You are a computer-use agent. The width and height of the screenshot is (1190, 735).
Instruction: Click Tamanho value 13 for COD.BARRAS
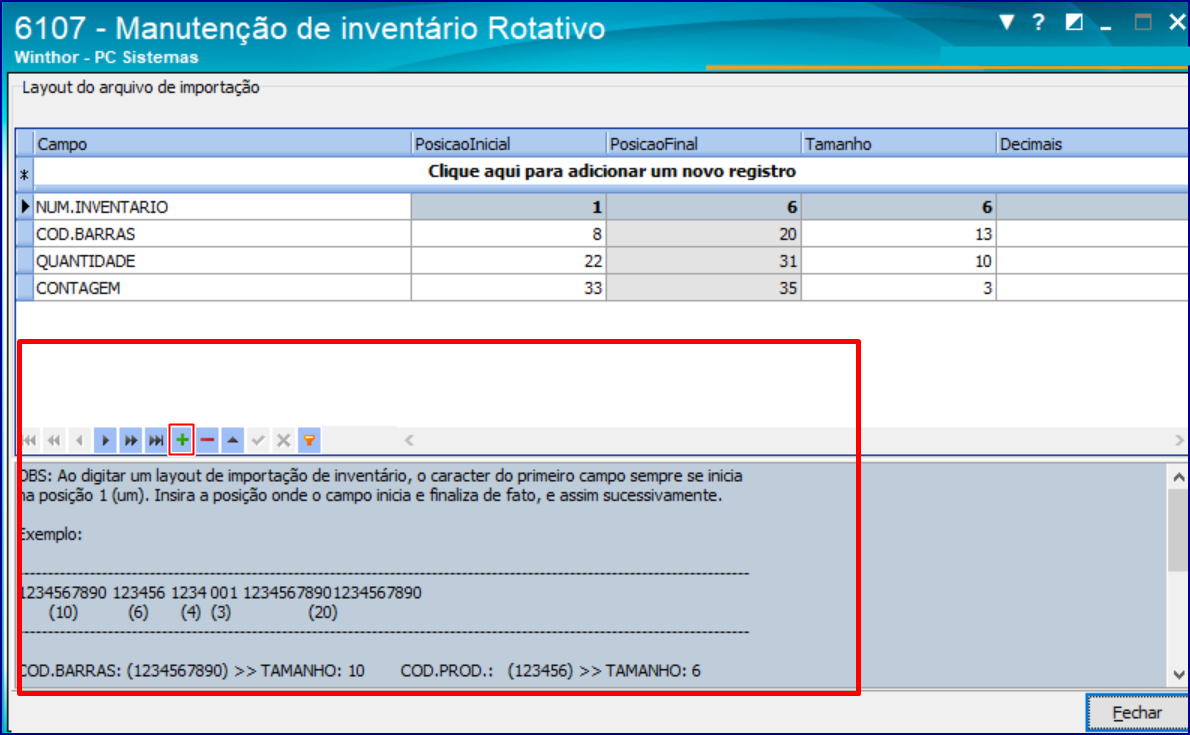click(899, 234)
